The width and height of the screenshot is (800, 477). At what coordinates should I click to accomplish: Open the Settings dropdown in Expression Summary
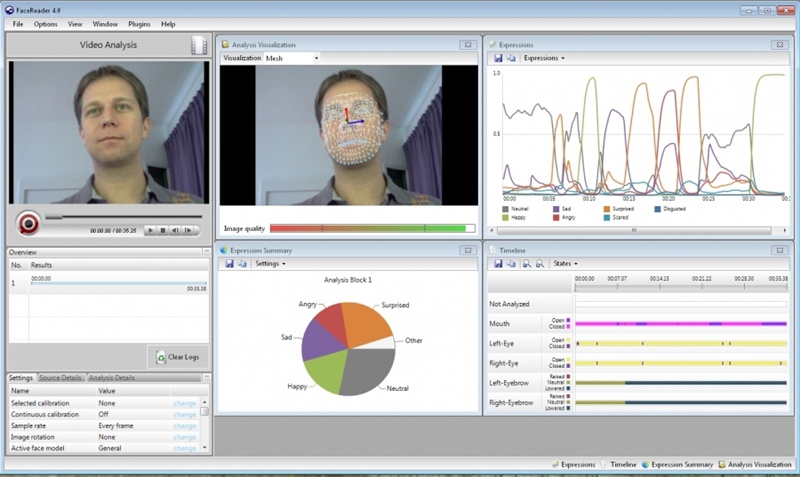(270, 264)
